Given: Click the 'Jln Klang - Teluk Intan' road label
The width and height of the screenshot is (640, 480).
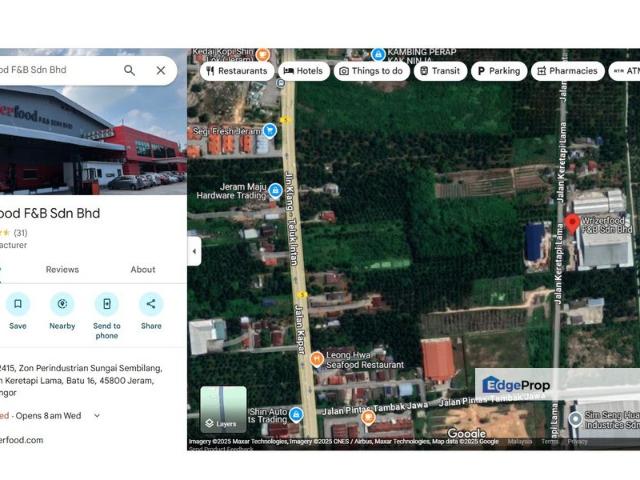Looking at the screenshot, I should pos(290,219).
